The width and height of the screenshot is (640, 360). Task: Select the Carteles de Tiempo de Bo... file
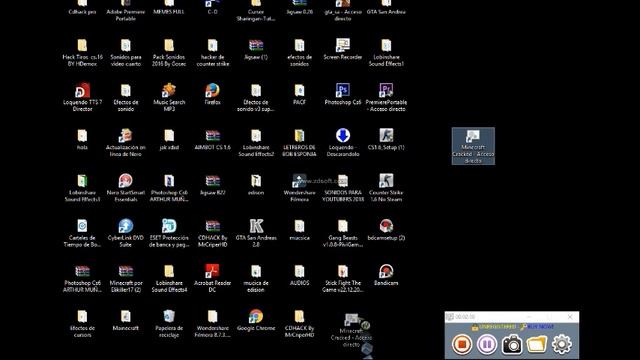click(x=82, y=233)
